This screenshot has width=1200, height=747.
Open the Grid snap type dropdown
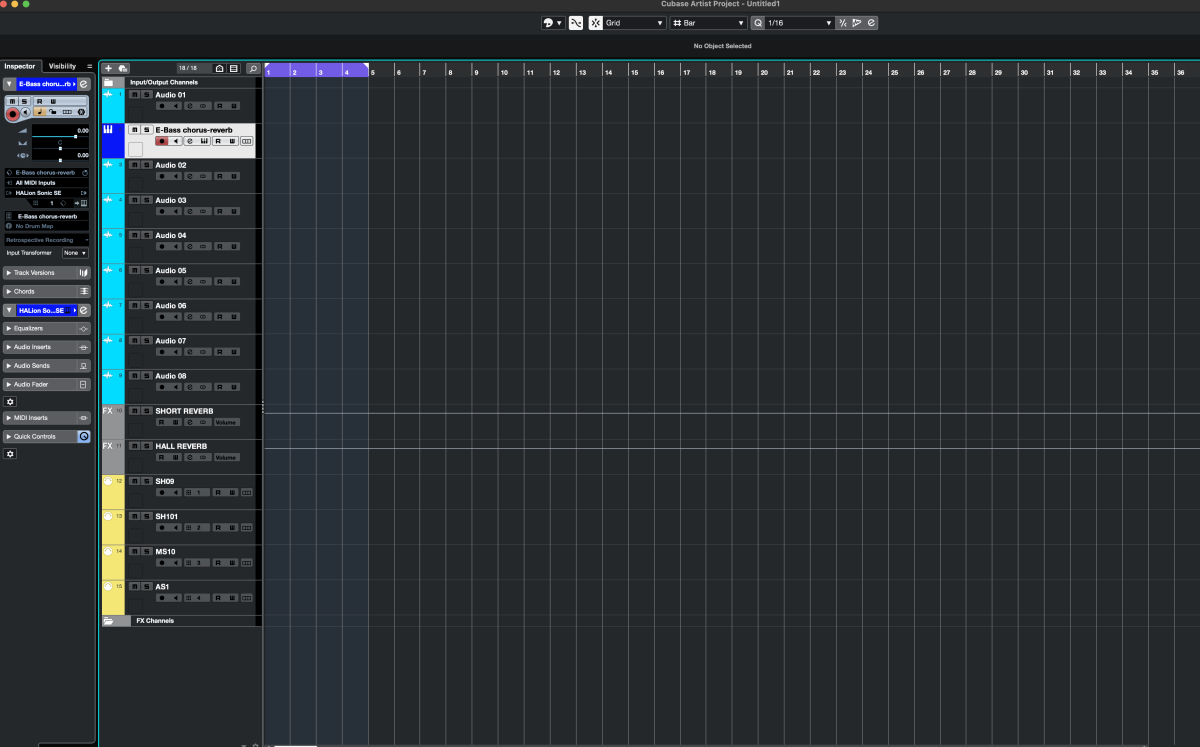[x=634, y=22]
